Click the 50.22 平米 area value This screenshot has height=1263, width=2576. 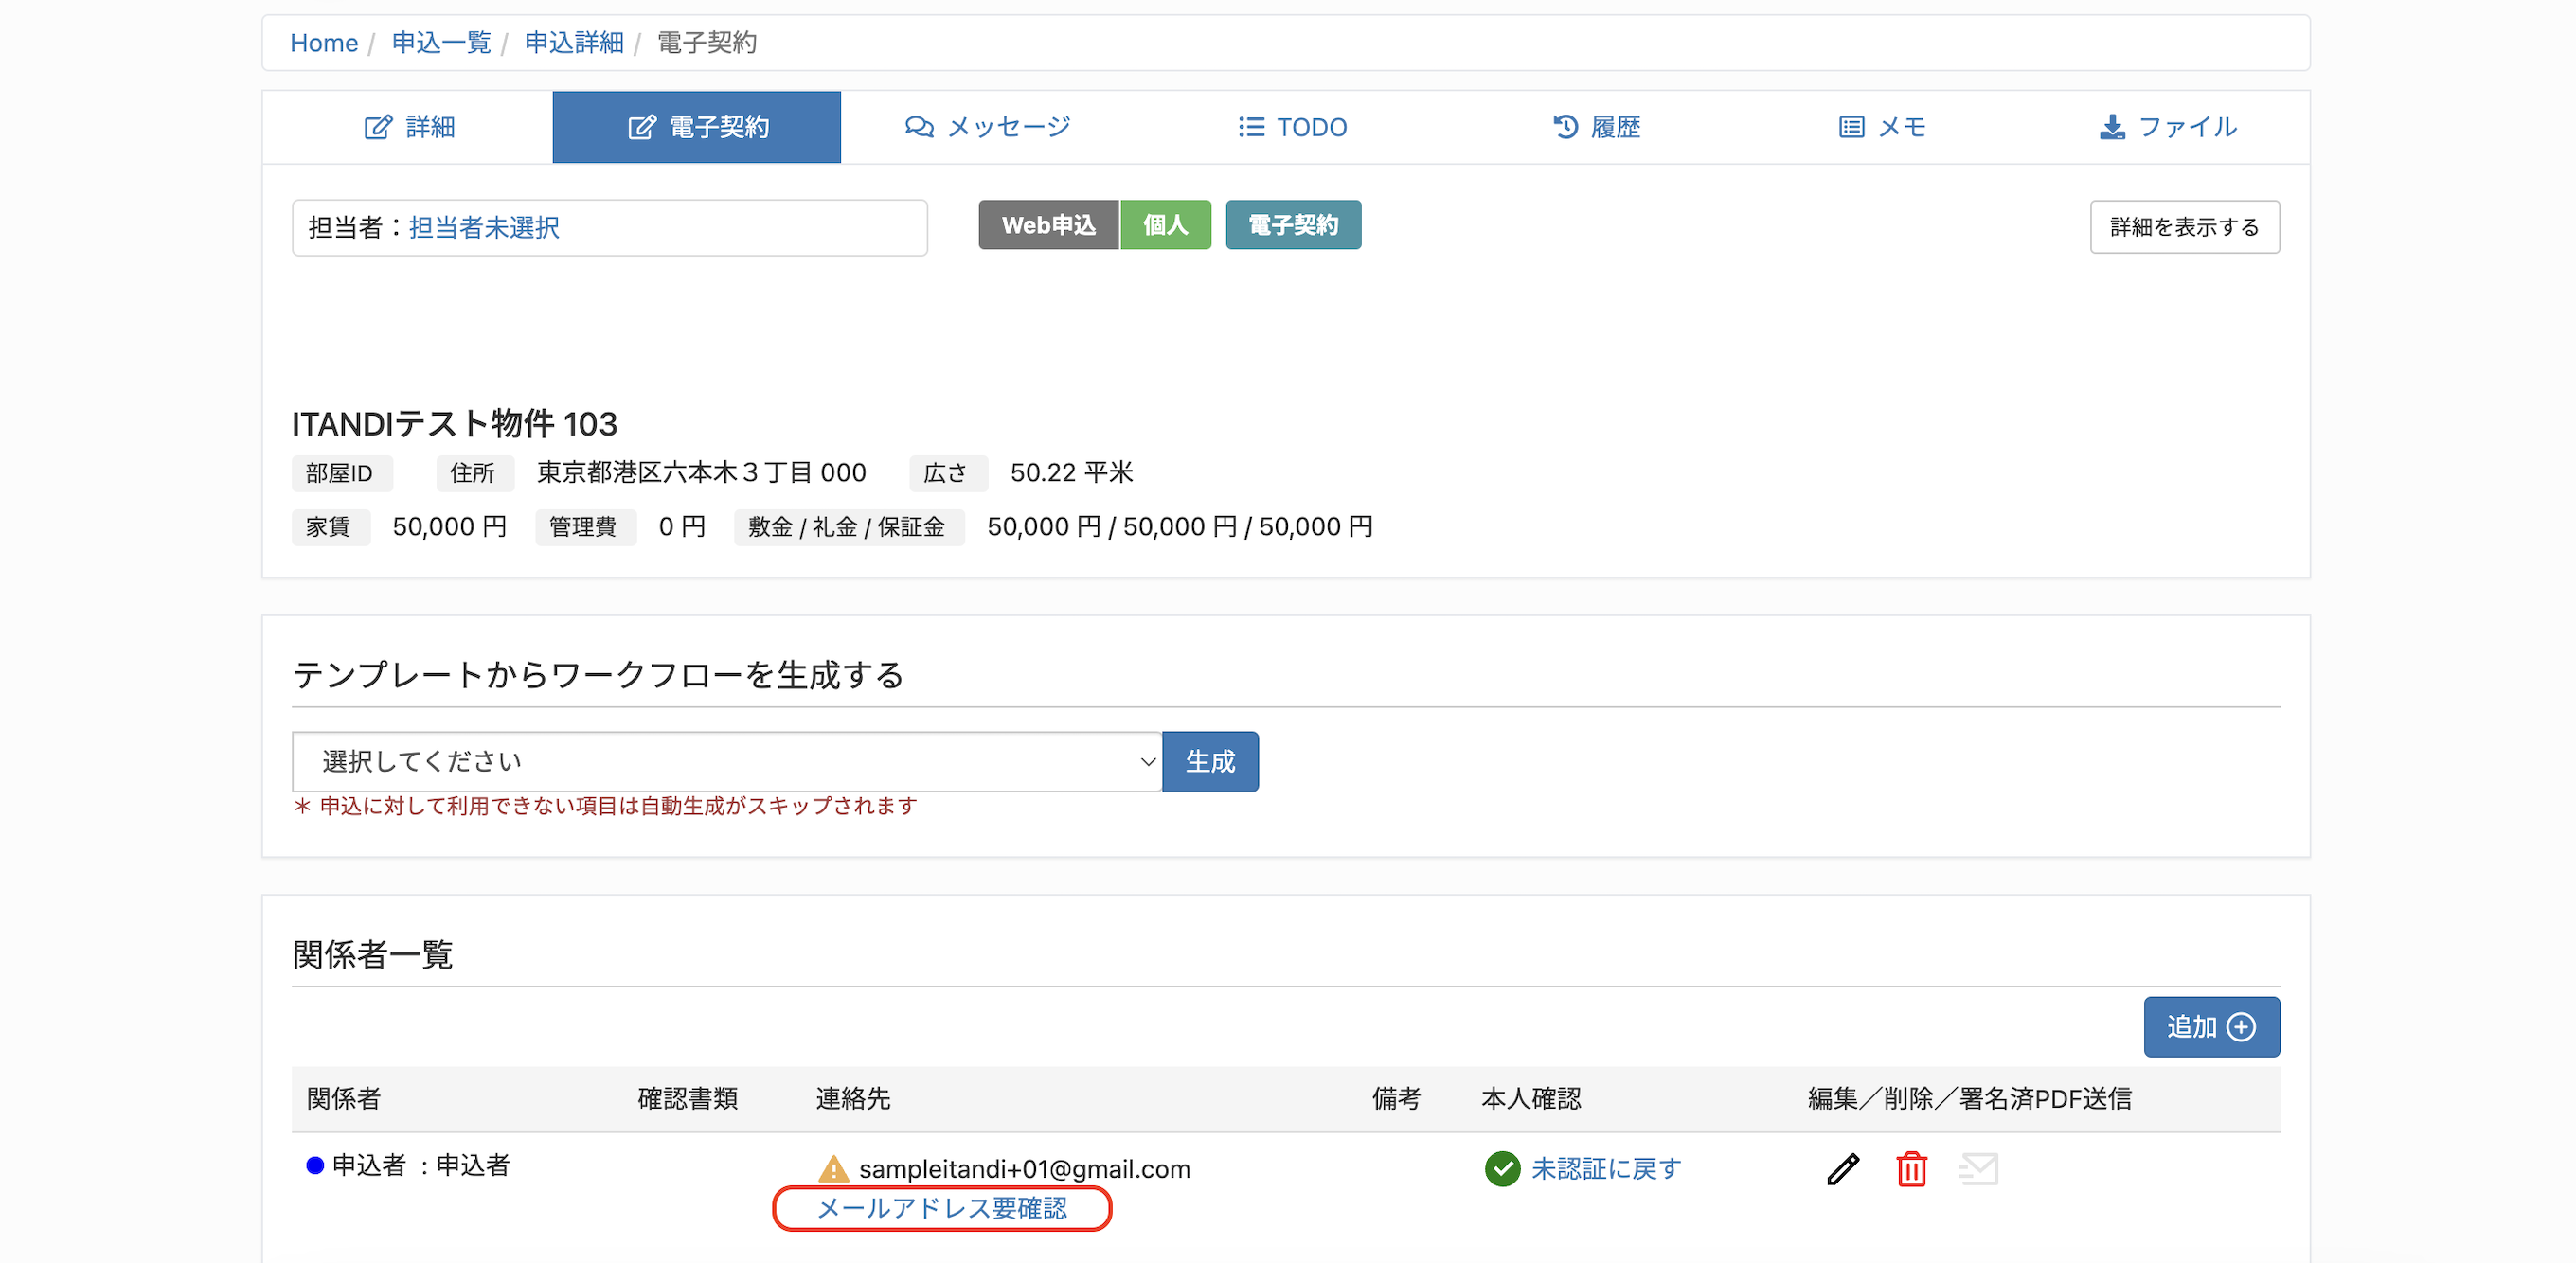click(1071, 472)
